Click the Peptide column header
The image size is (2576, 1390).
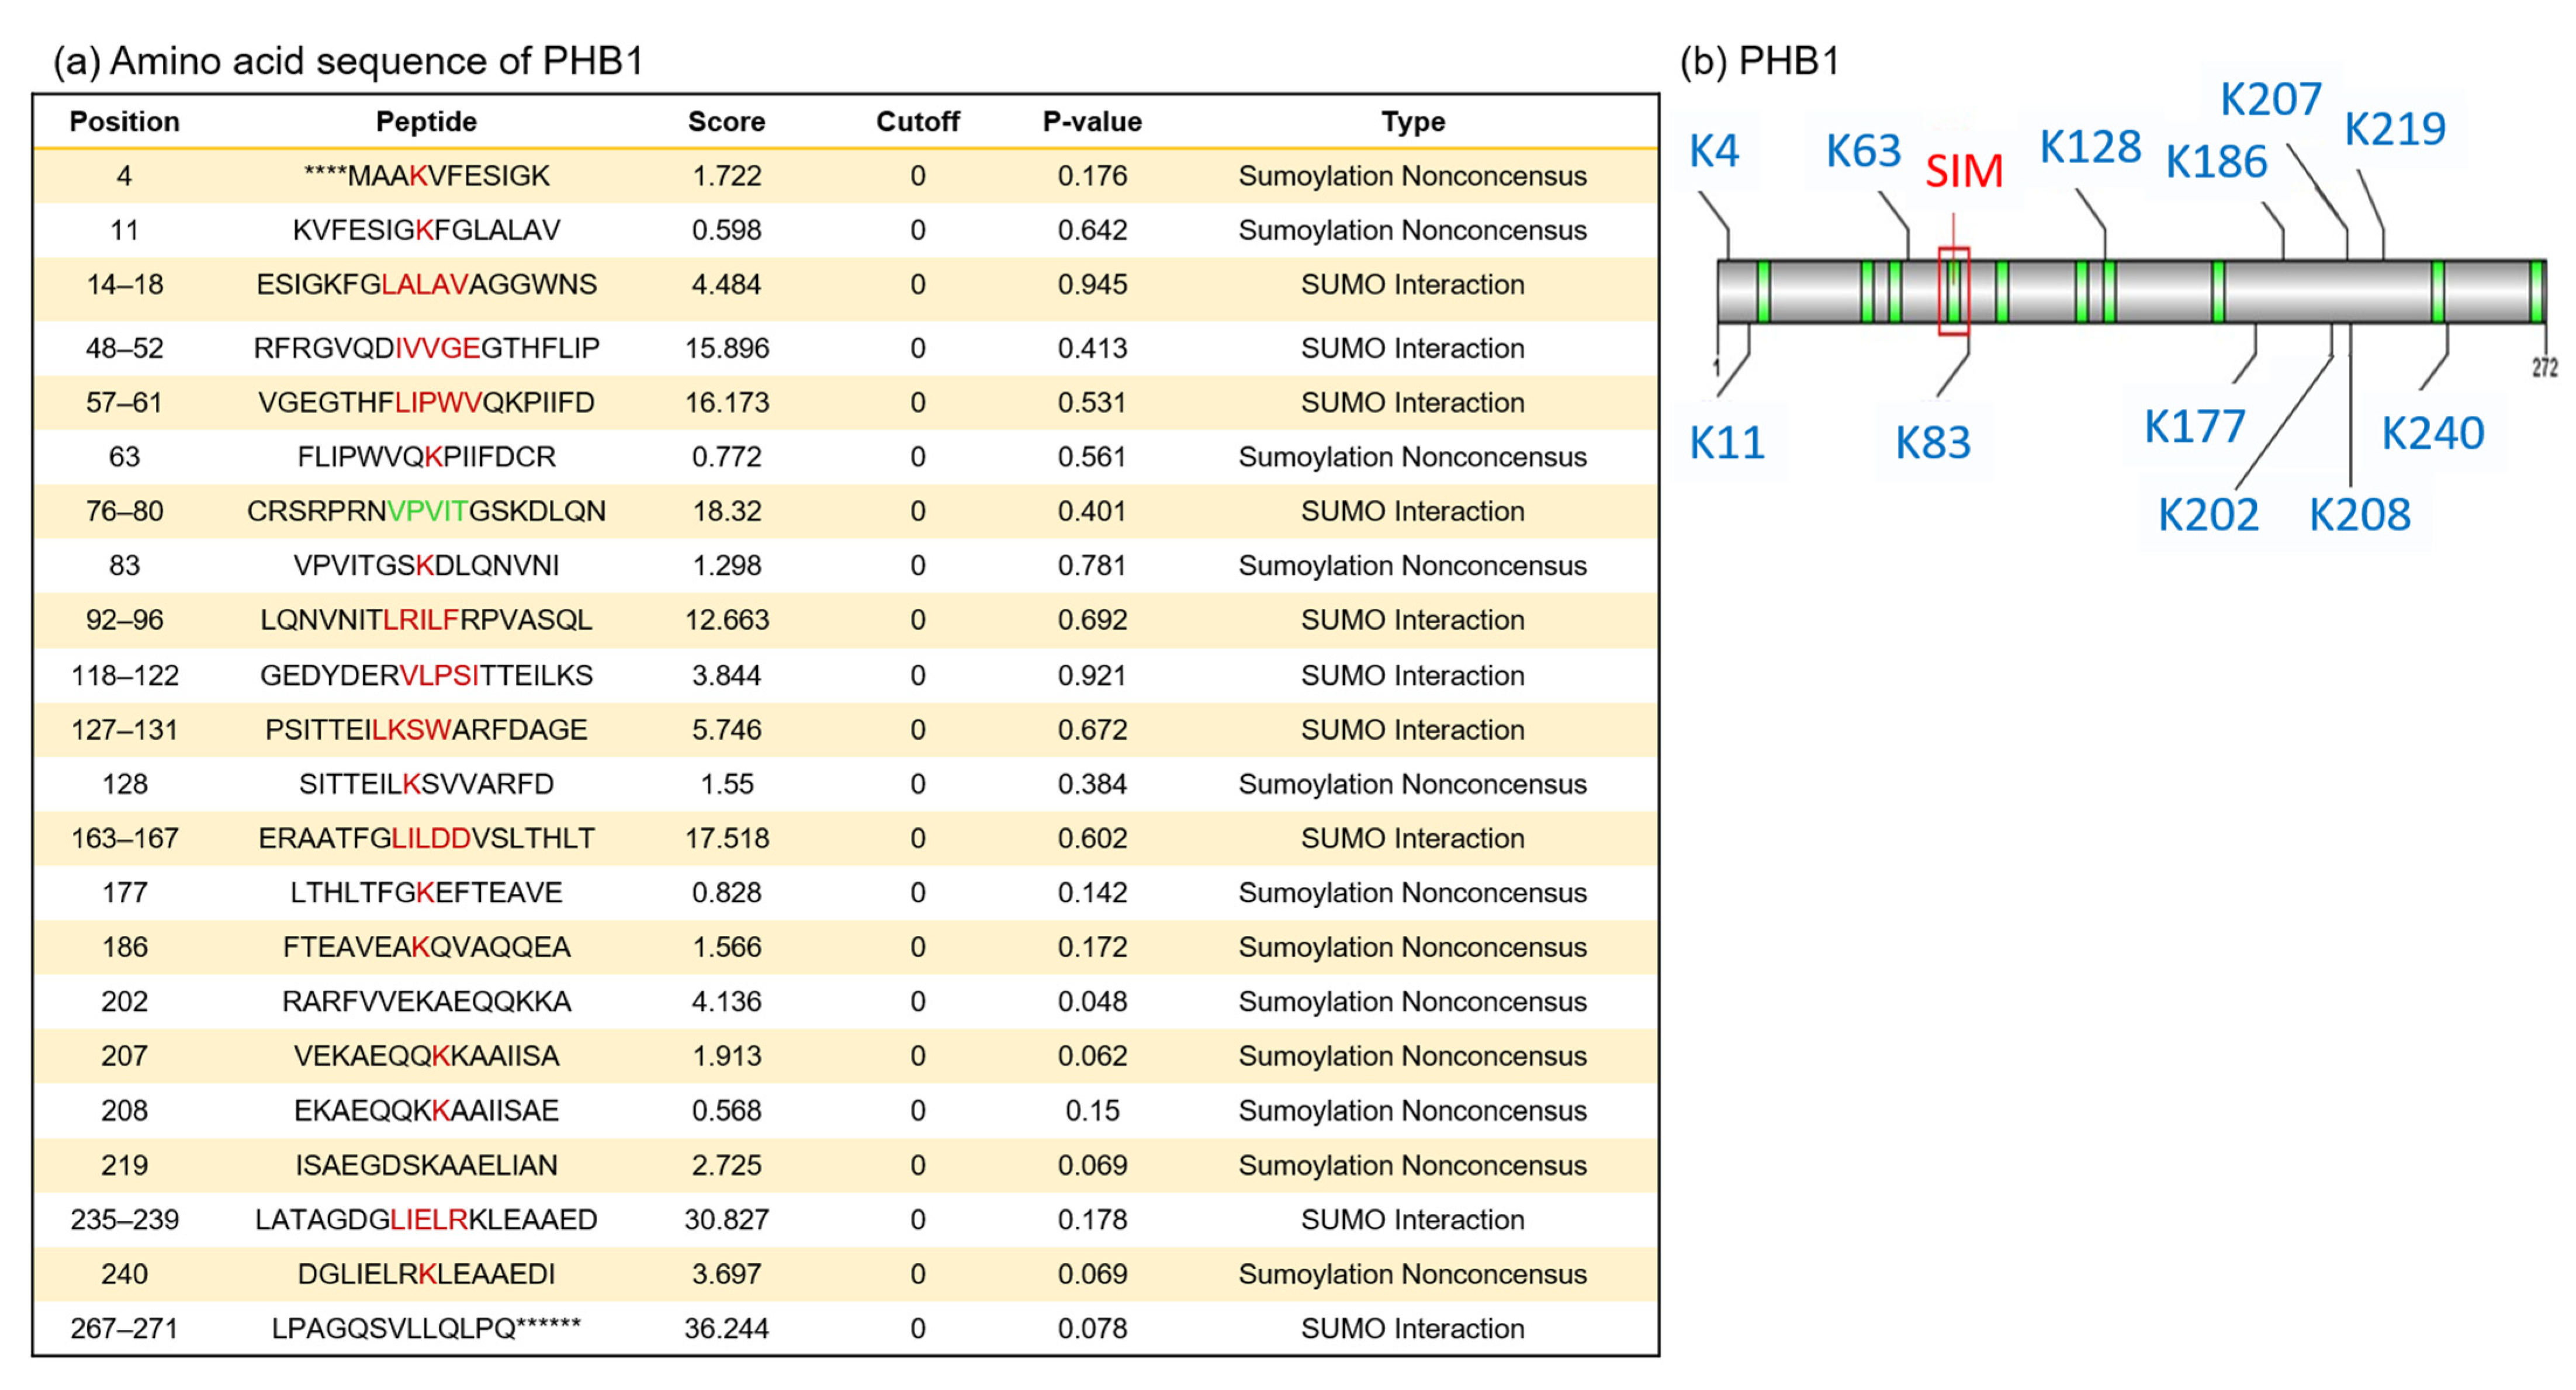(426, 121)
